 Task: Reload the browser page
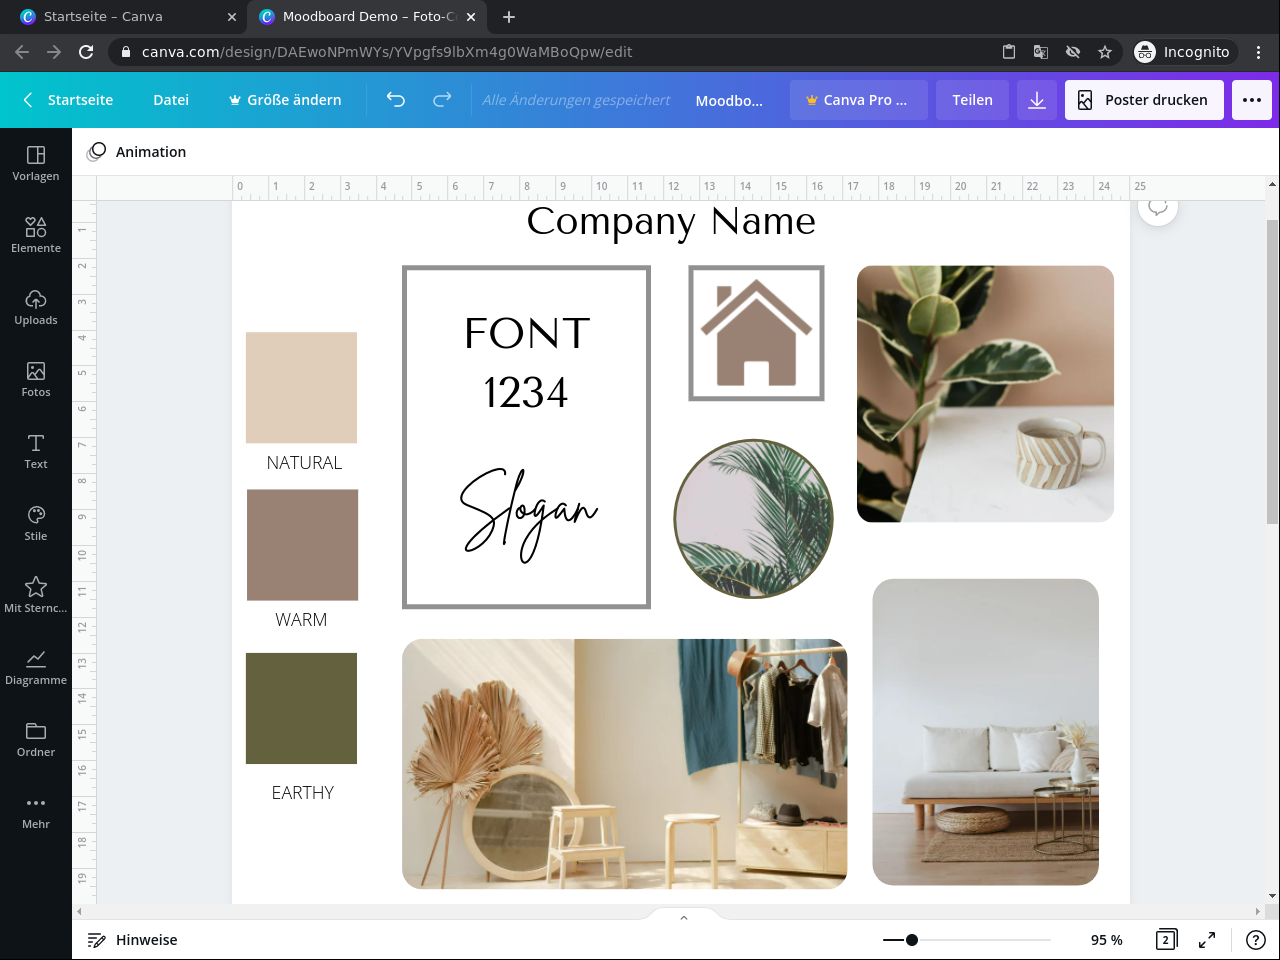pos(86,52)
